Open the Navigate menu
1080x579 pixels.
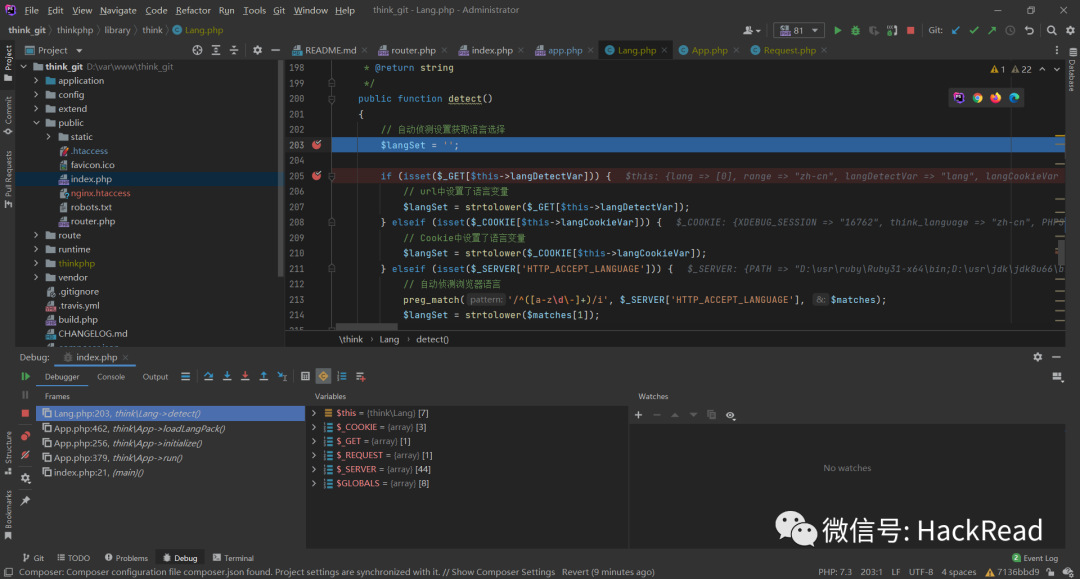click(x=118, y=10)
